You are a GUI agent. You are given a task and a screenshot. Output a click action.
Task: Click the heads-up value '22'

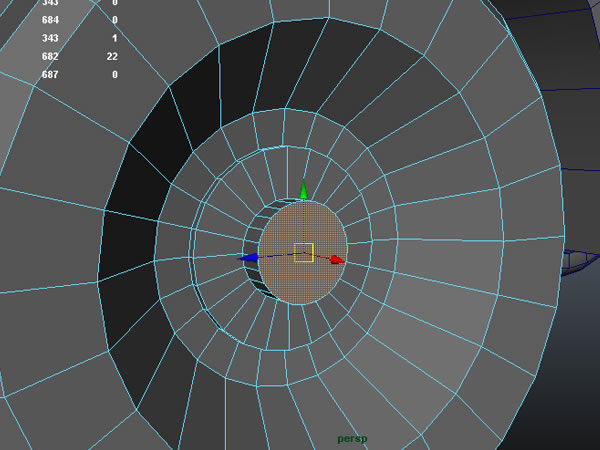point(112,57)
